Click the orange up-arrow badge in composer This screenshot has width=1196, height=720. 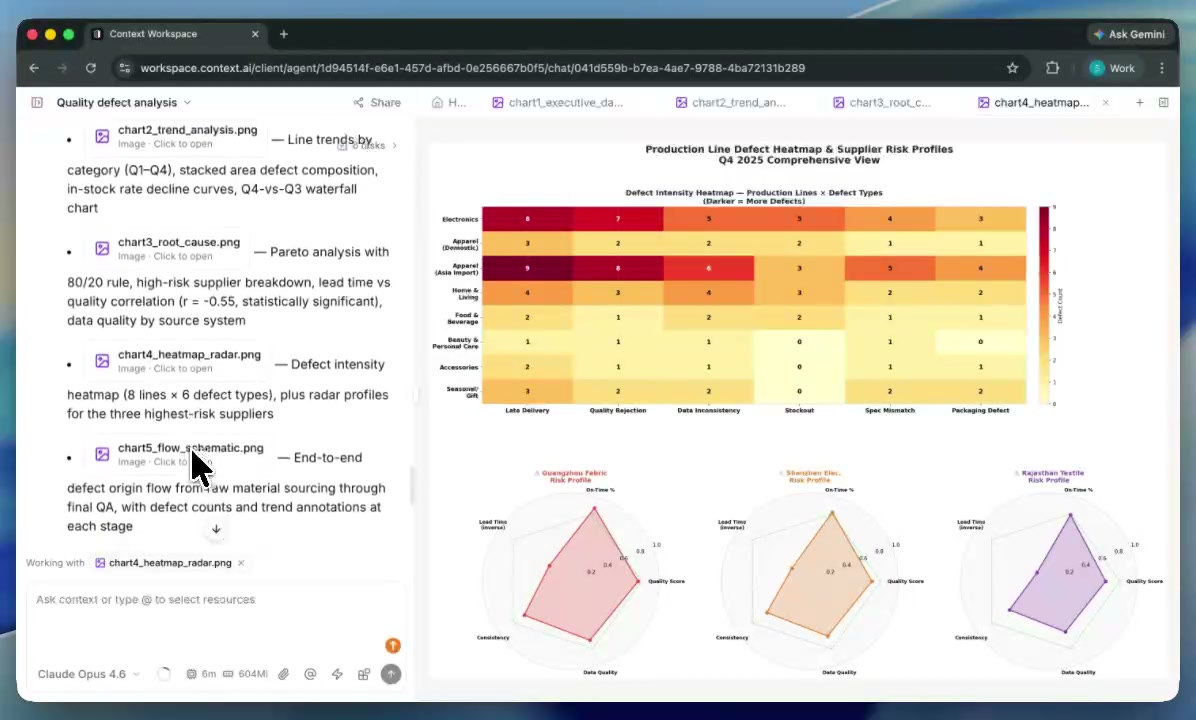(x=393, y=646)
